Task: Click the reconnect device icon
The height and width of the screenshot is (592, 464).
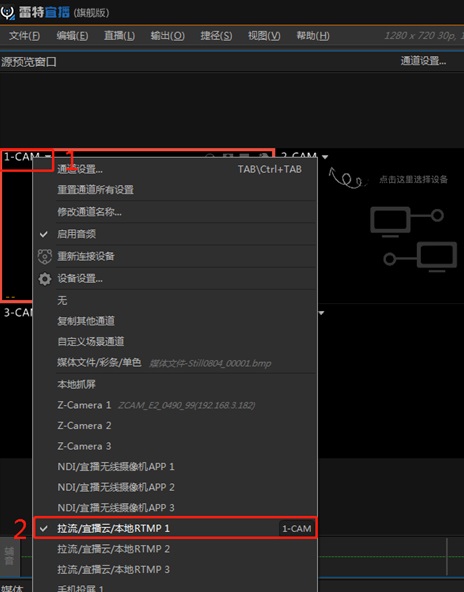Action: [45, 256]
